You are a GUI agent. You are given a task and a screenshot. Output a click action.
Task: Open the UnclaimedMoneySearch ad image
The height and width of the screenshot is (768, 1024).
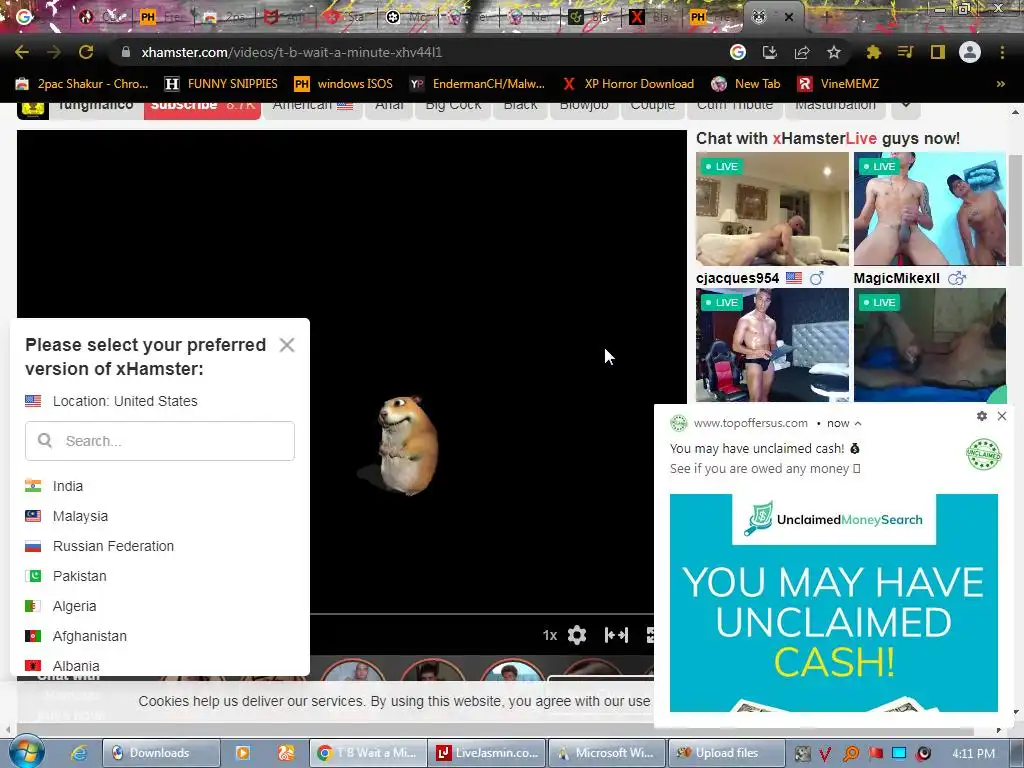point(833,603)
